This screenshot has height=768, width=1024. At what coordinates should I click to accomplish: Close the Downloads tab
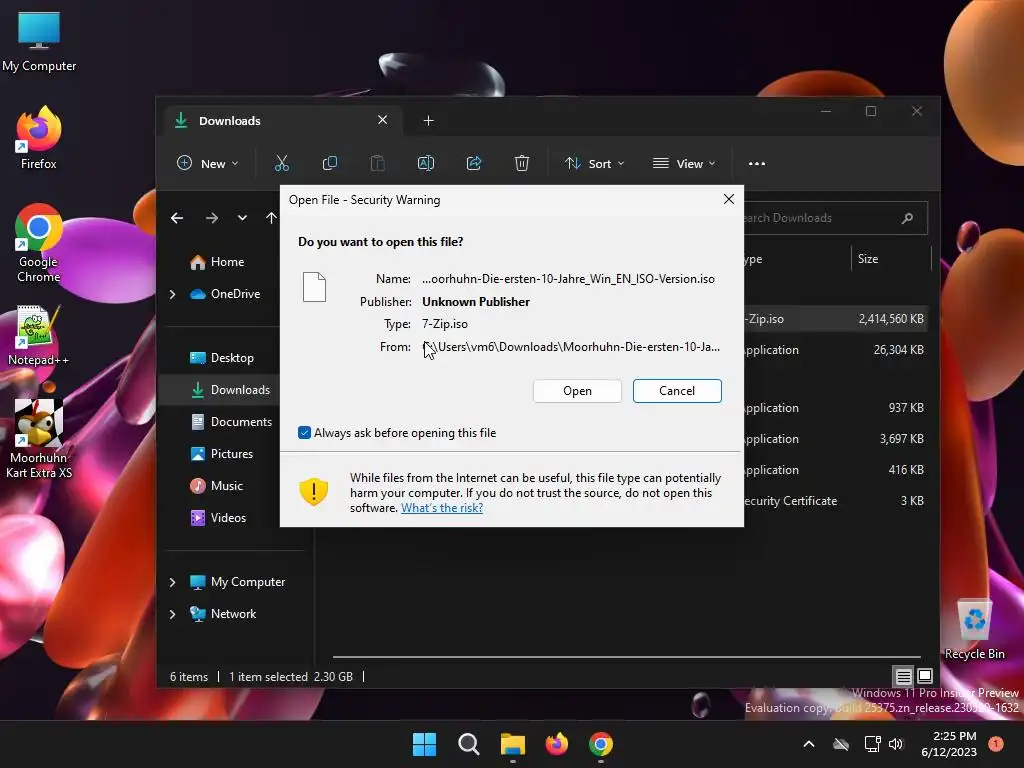point(383,120)
